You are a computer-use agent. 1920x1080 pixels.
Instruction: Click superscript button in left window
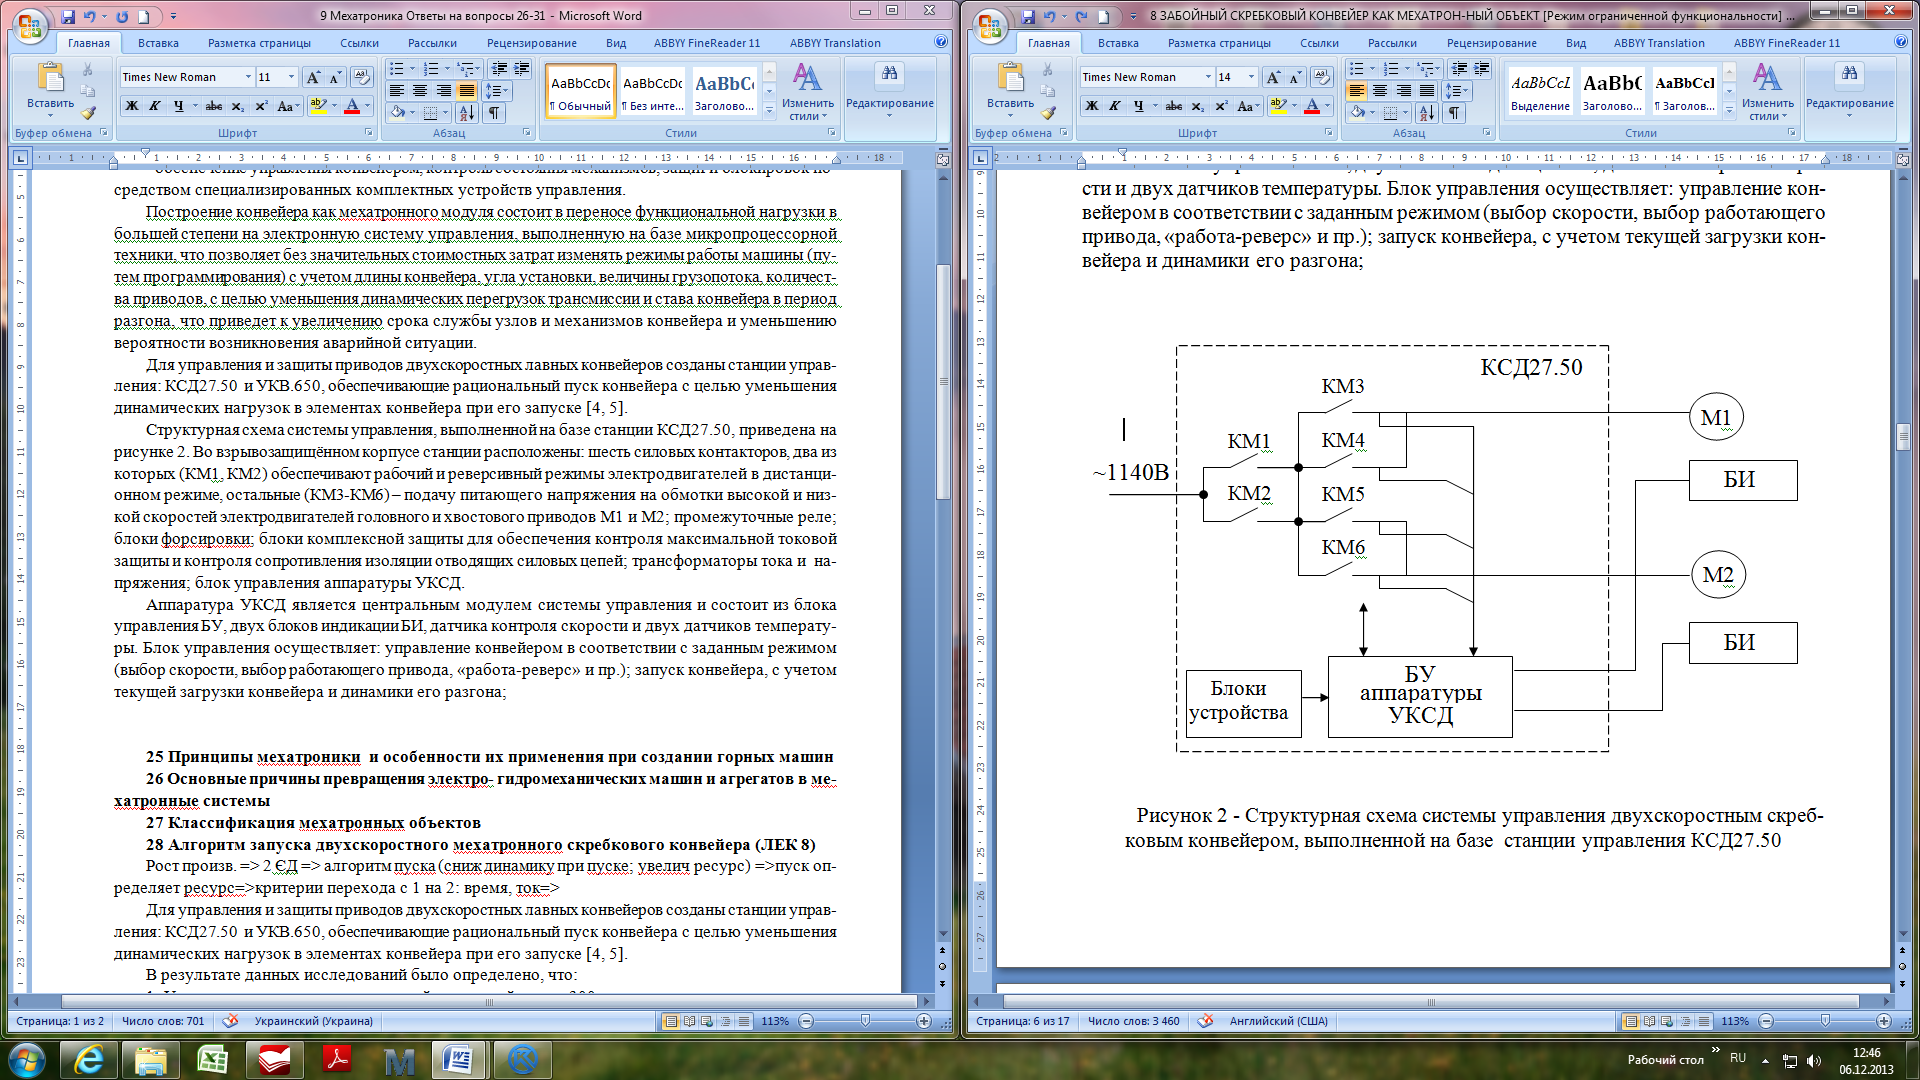click(x=261, y=106)
